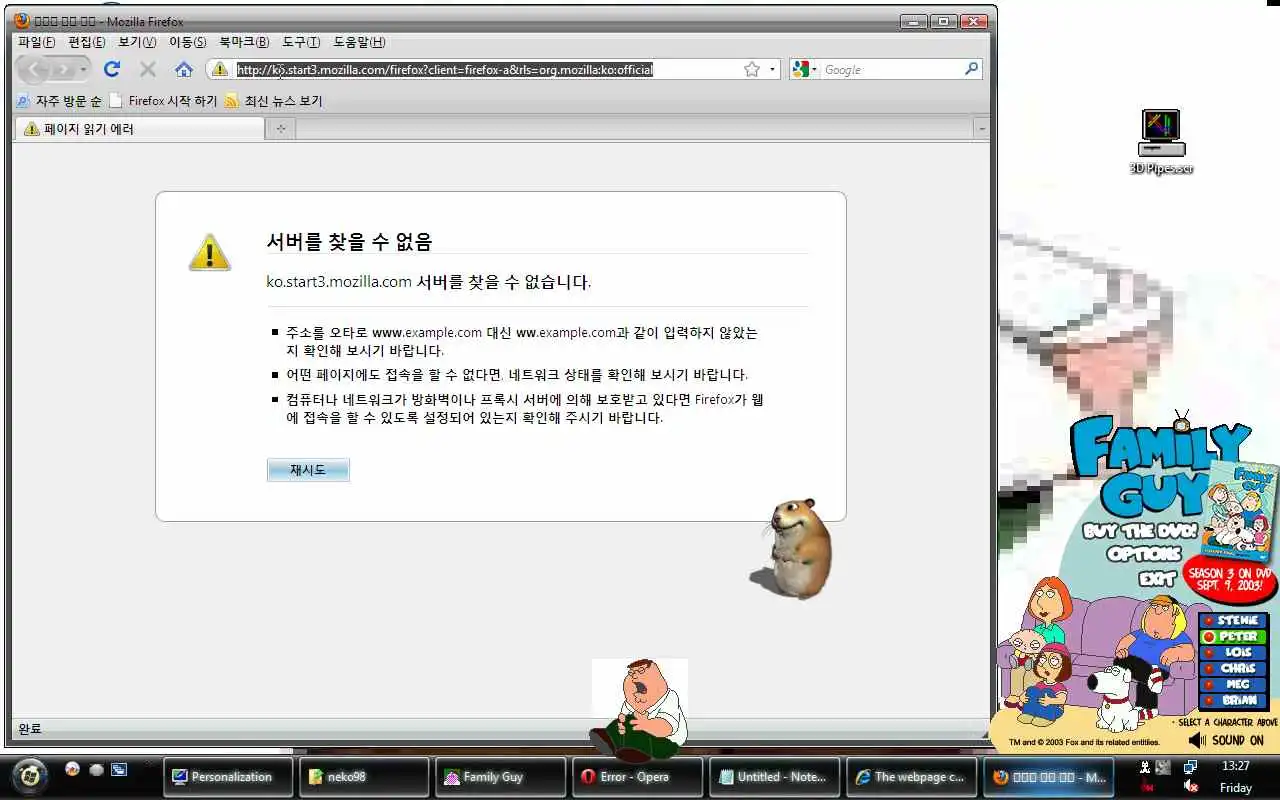The image size is (1280, 800).
Task: Select the Chris character option
Action: (1233, 668)
